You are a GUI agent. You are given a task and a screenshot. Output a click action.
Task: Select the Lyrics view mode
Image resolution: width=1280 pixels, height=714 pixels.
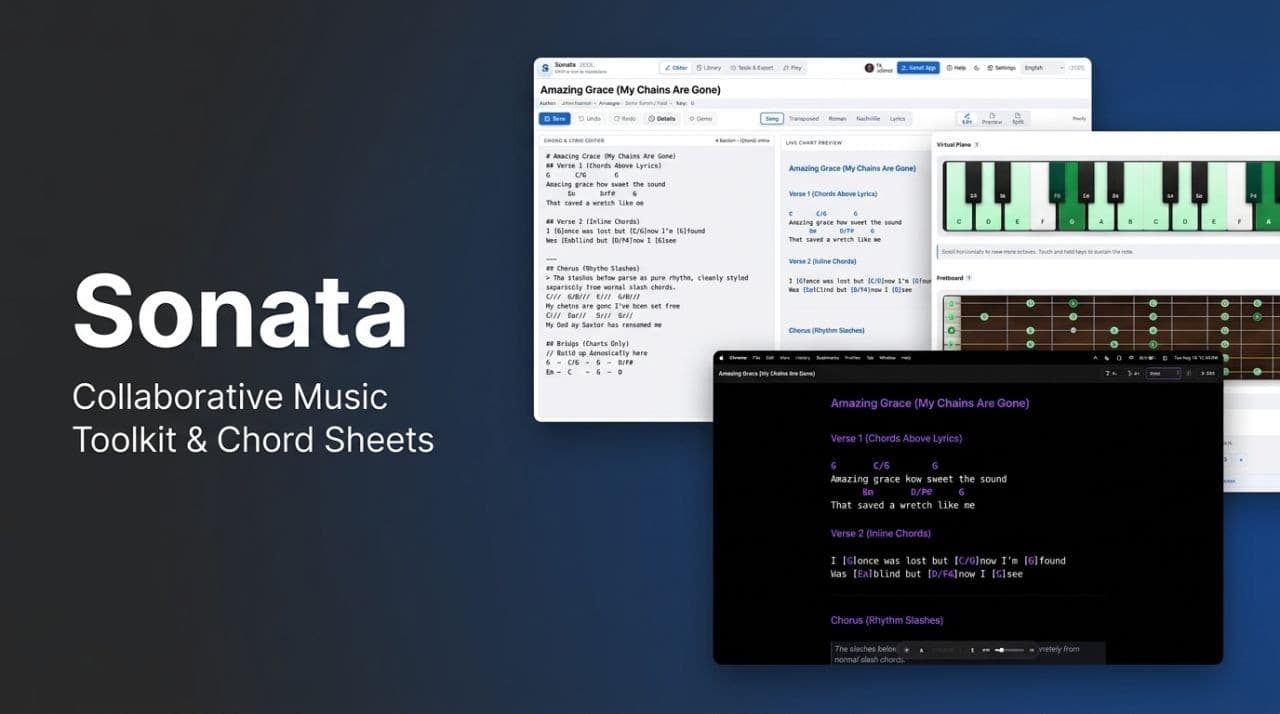pos(898,118)
